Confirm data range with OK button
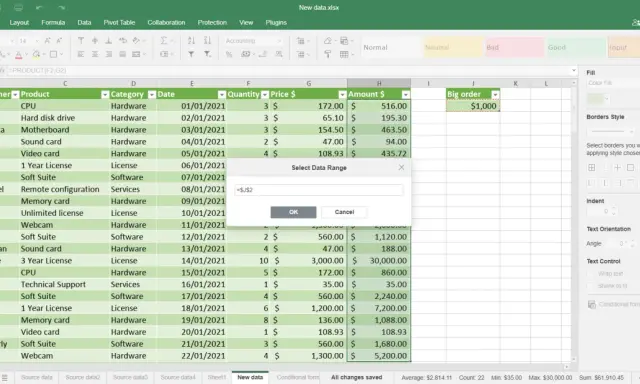The width and height of the screenshot is (640, 384). (x=293, y=212)
